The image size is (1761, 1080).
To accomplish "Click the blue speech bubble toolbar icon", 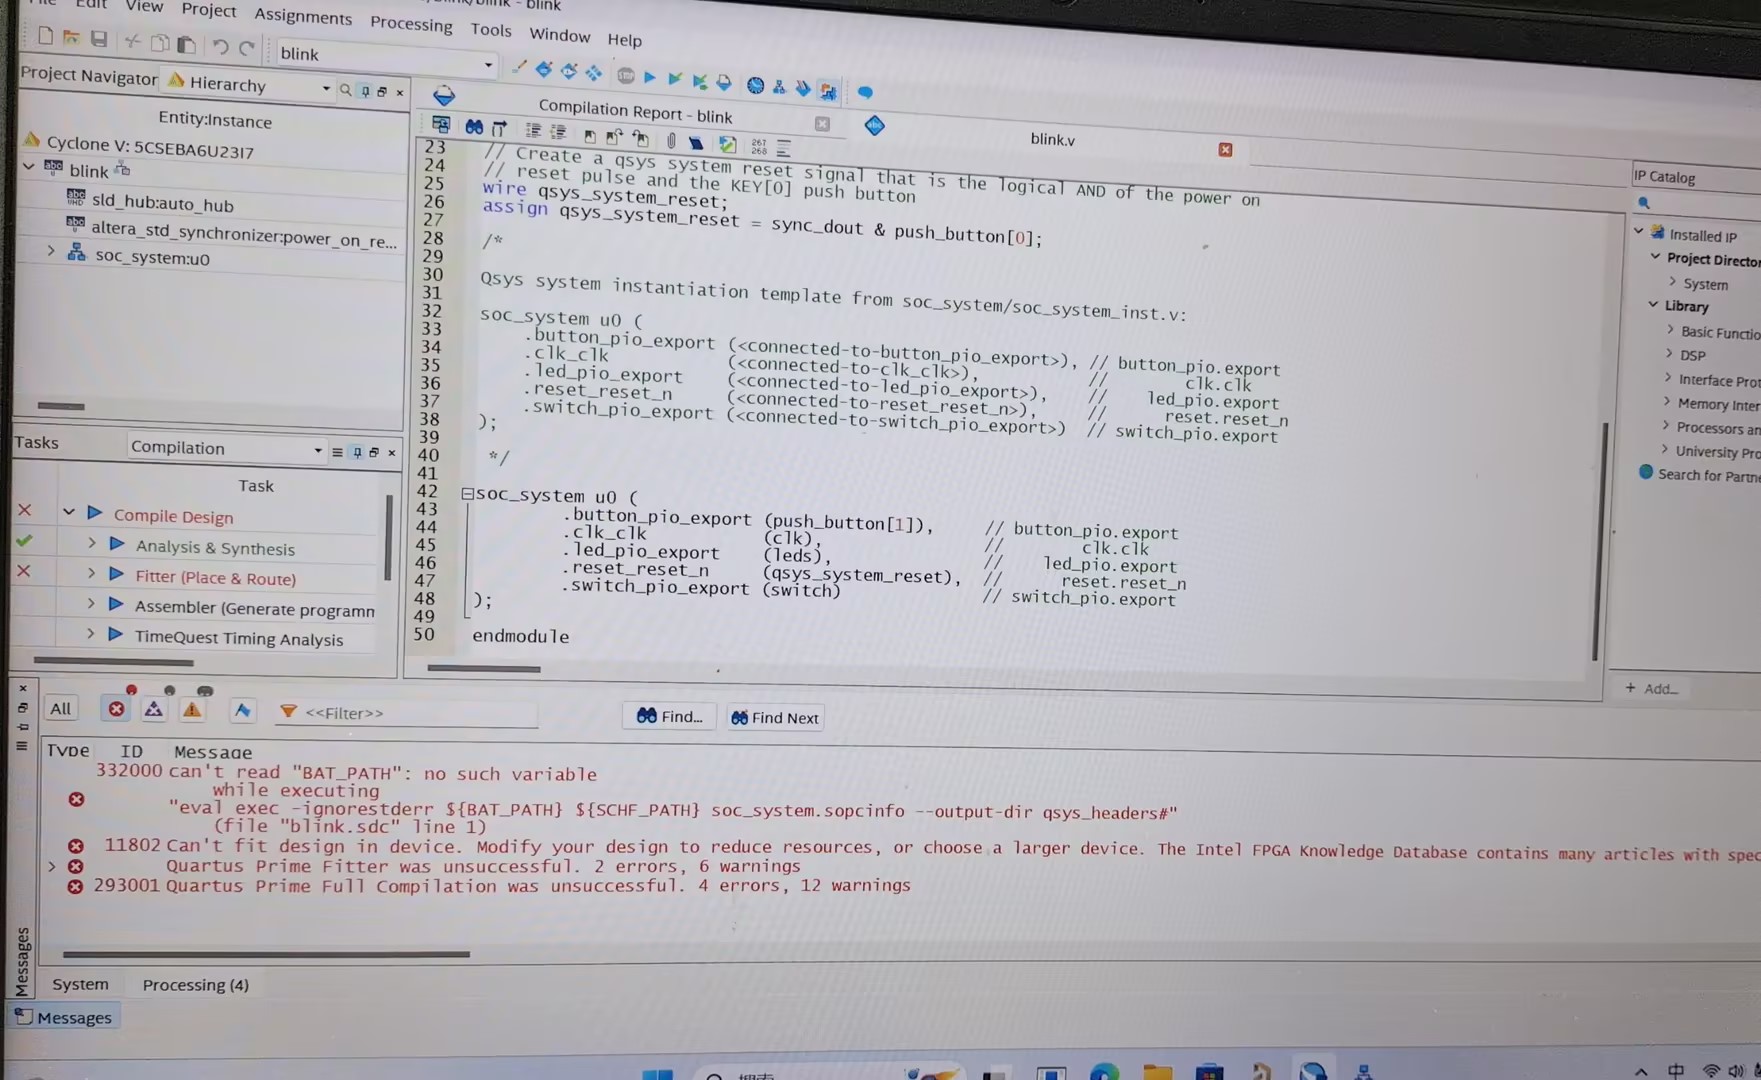I will coord(865,92).
